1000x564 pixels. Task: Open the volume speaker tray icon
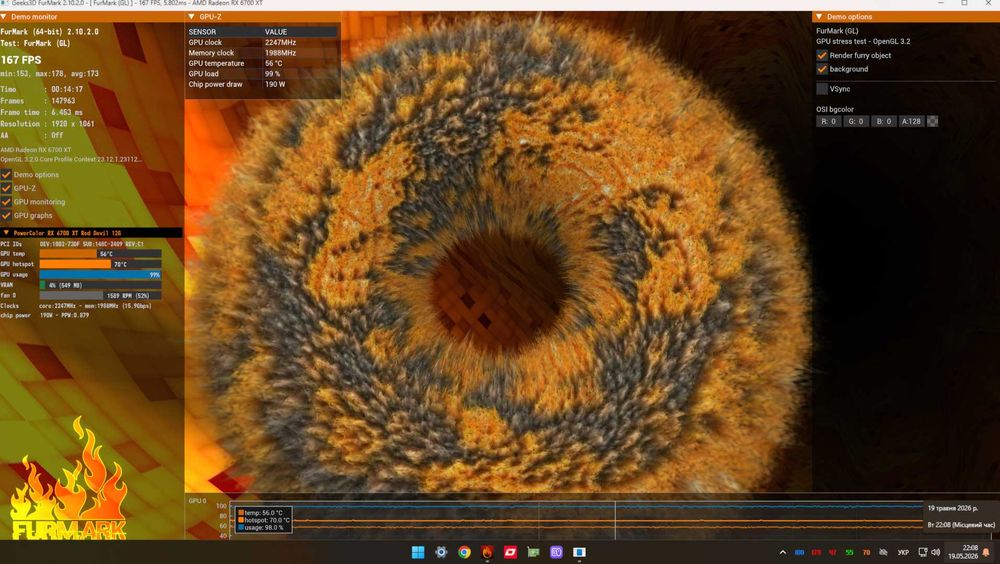pyautogui.click(x=936, y=553)
